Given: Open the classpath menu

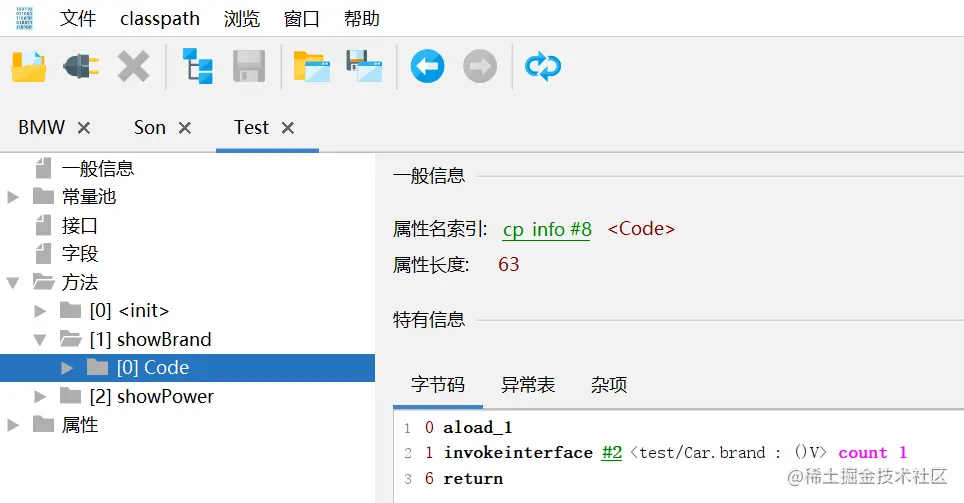Looking at the screenshot, I should tap(160, 19).
